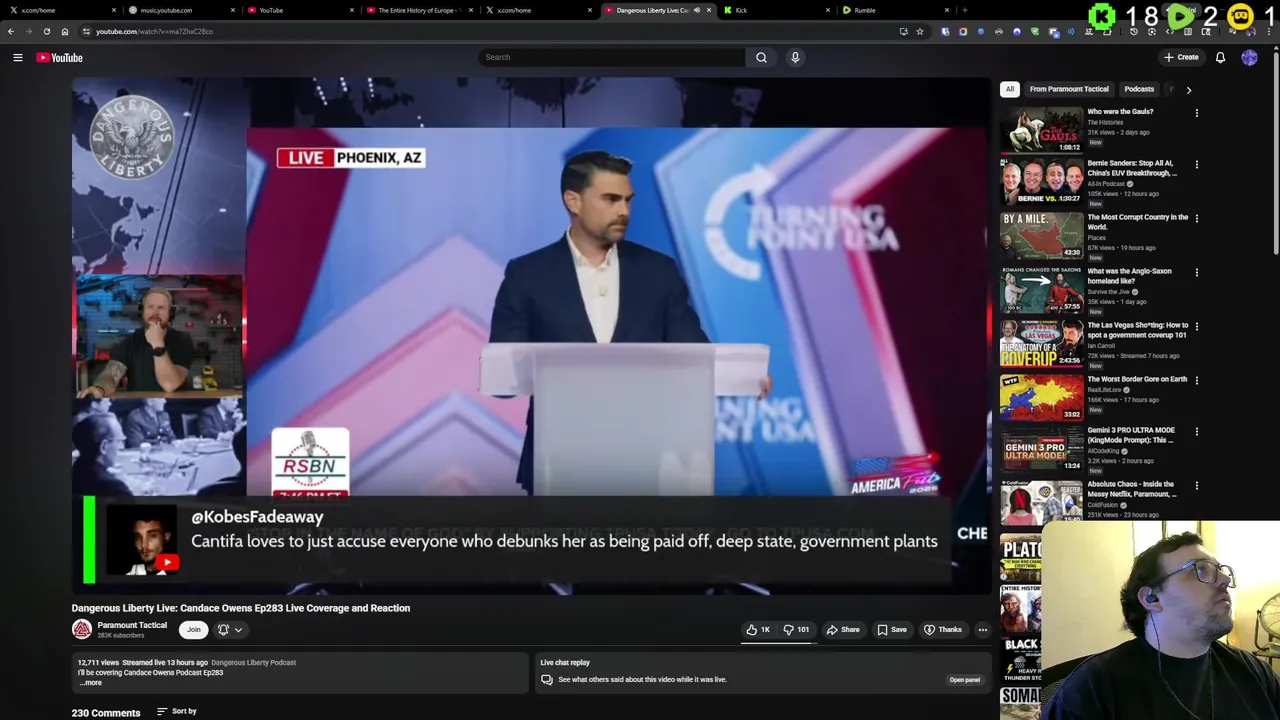The image size is (1280, 720).
Task: Open more actions ellipsis below the video
Action: (983, 630)
